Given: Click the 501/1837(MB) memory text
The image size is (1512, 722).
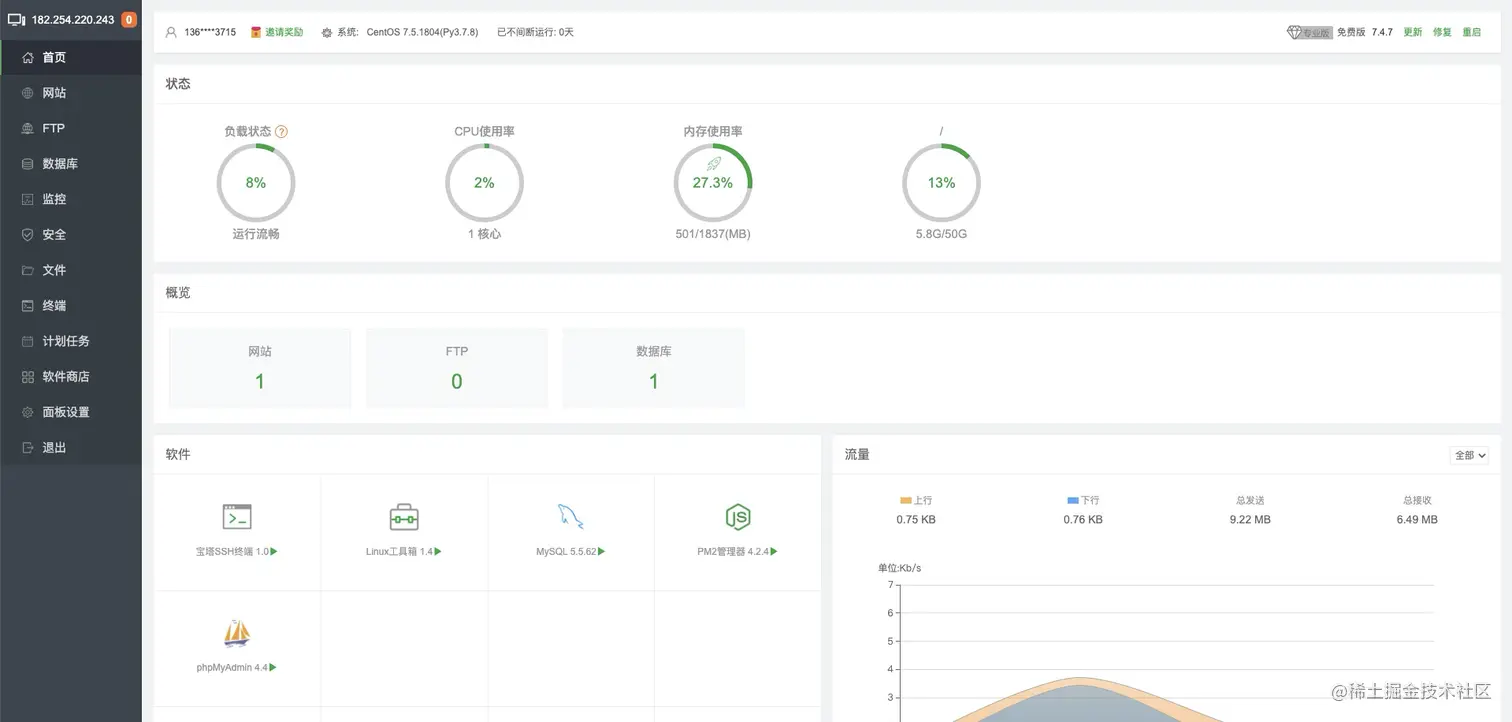Looking at the screenshot, I should click(713, 234).
